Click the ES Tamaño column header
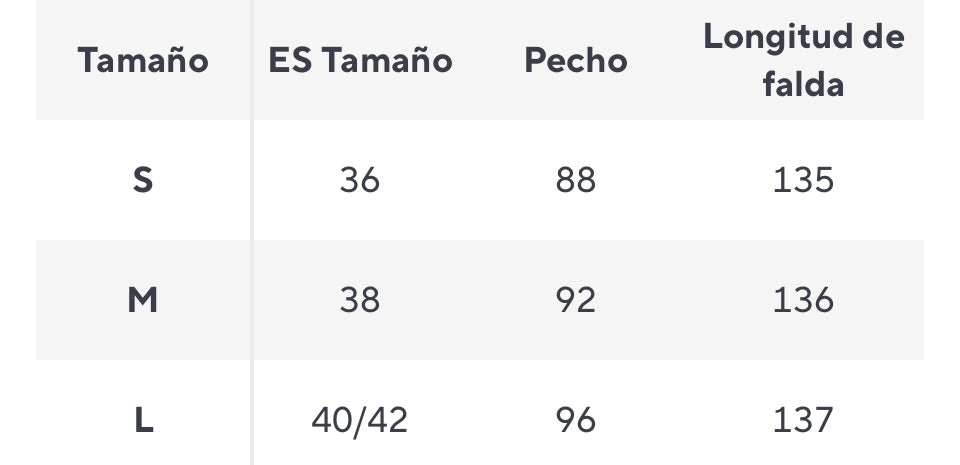 (x=360, y=61)
